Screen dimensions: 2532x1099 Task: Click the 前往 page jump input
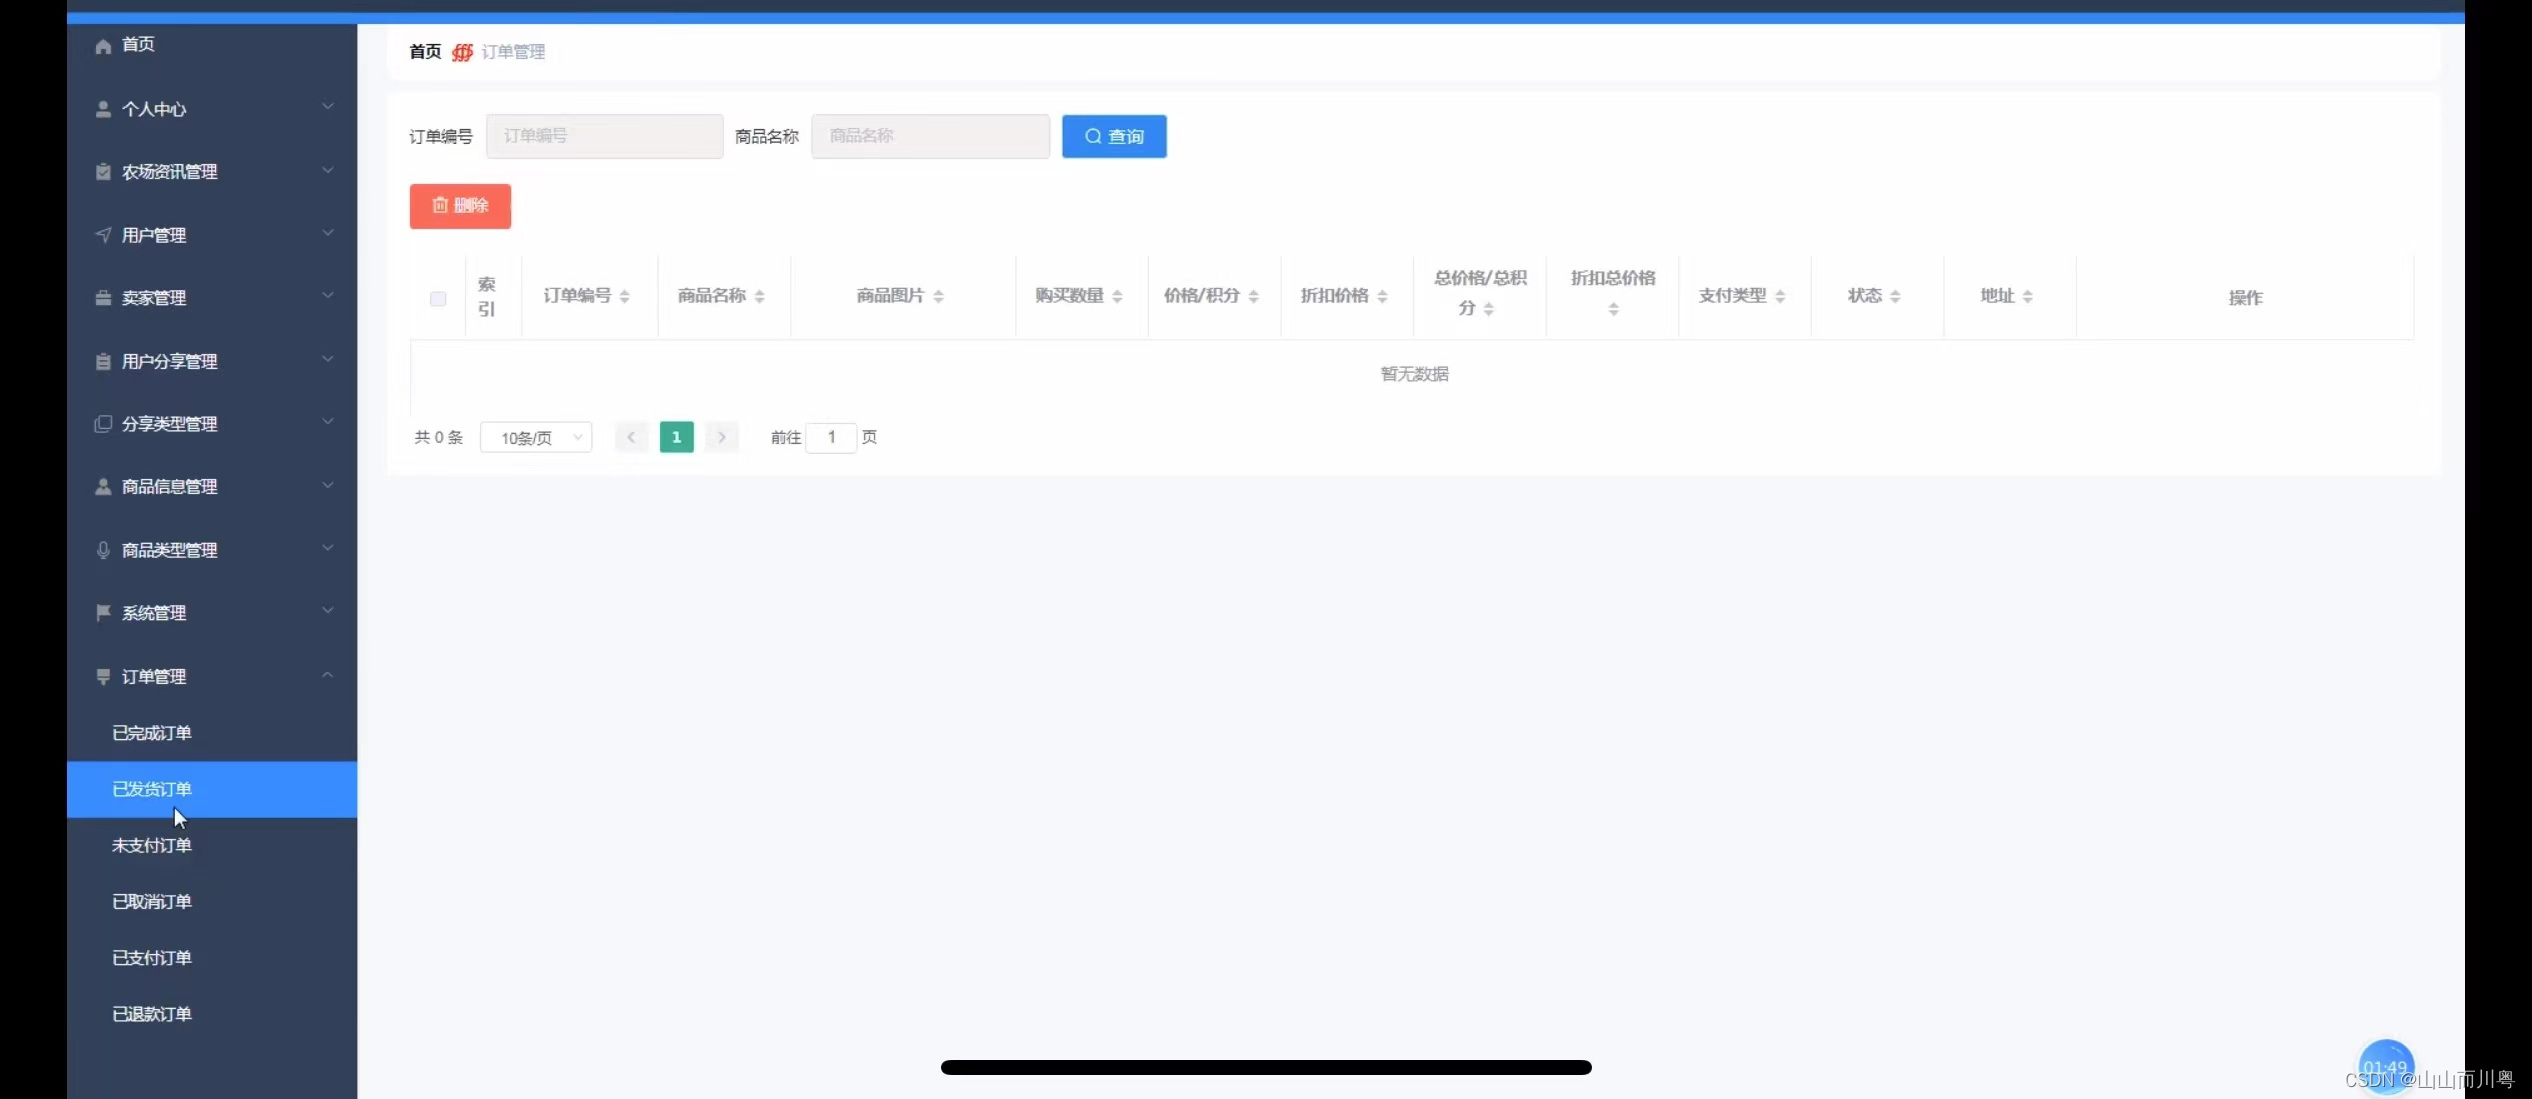(x=831, y=438)
